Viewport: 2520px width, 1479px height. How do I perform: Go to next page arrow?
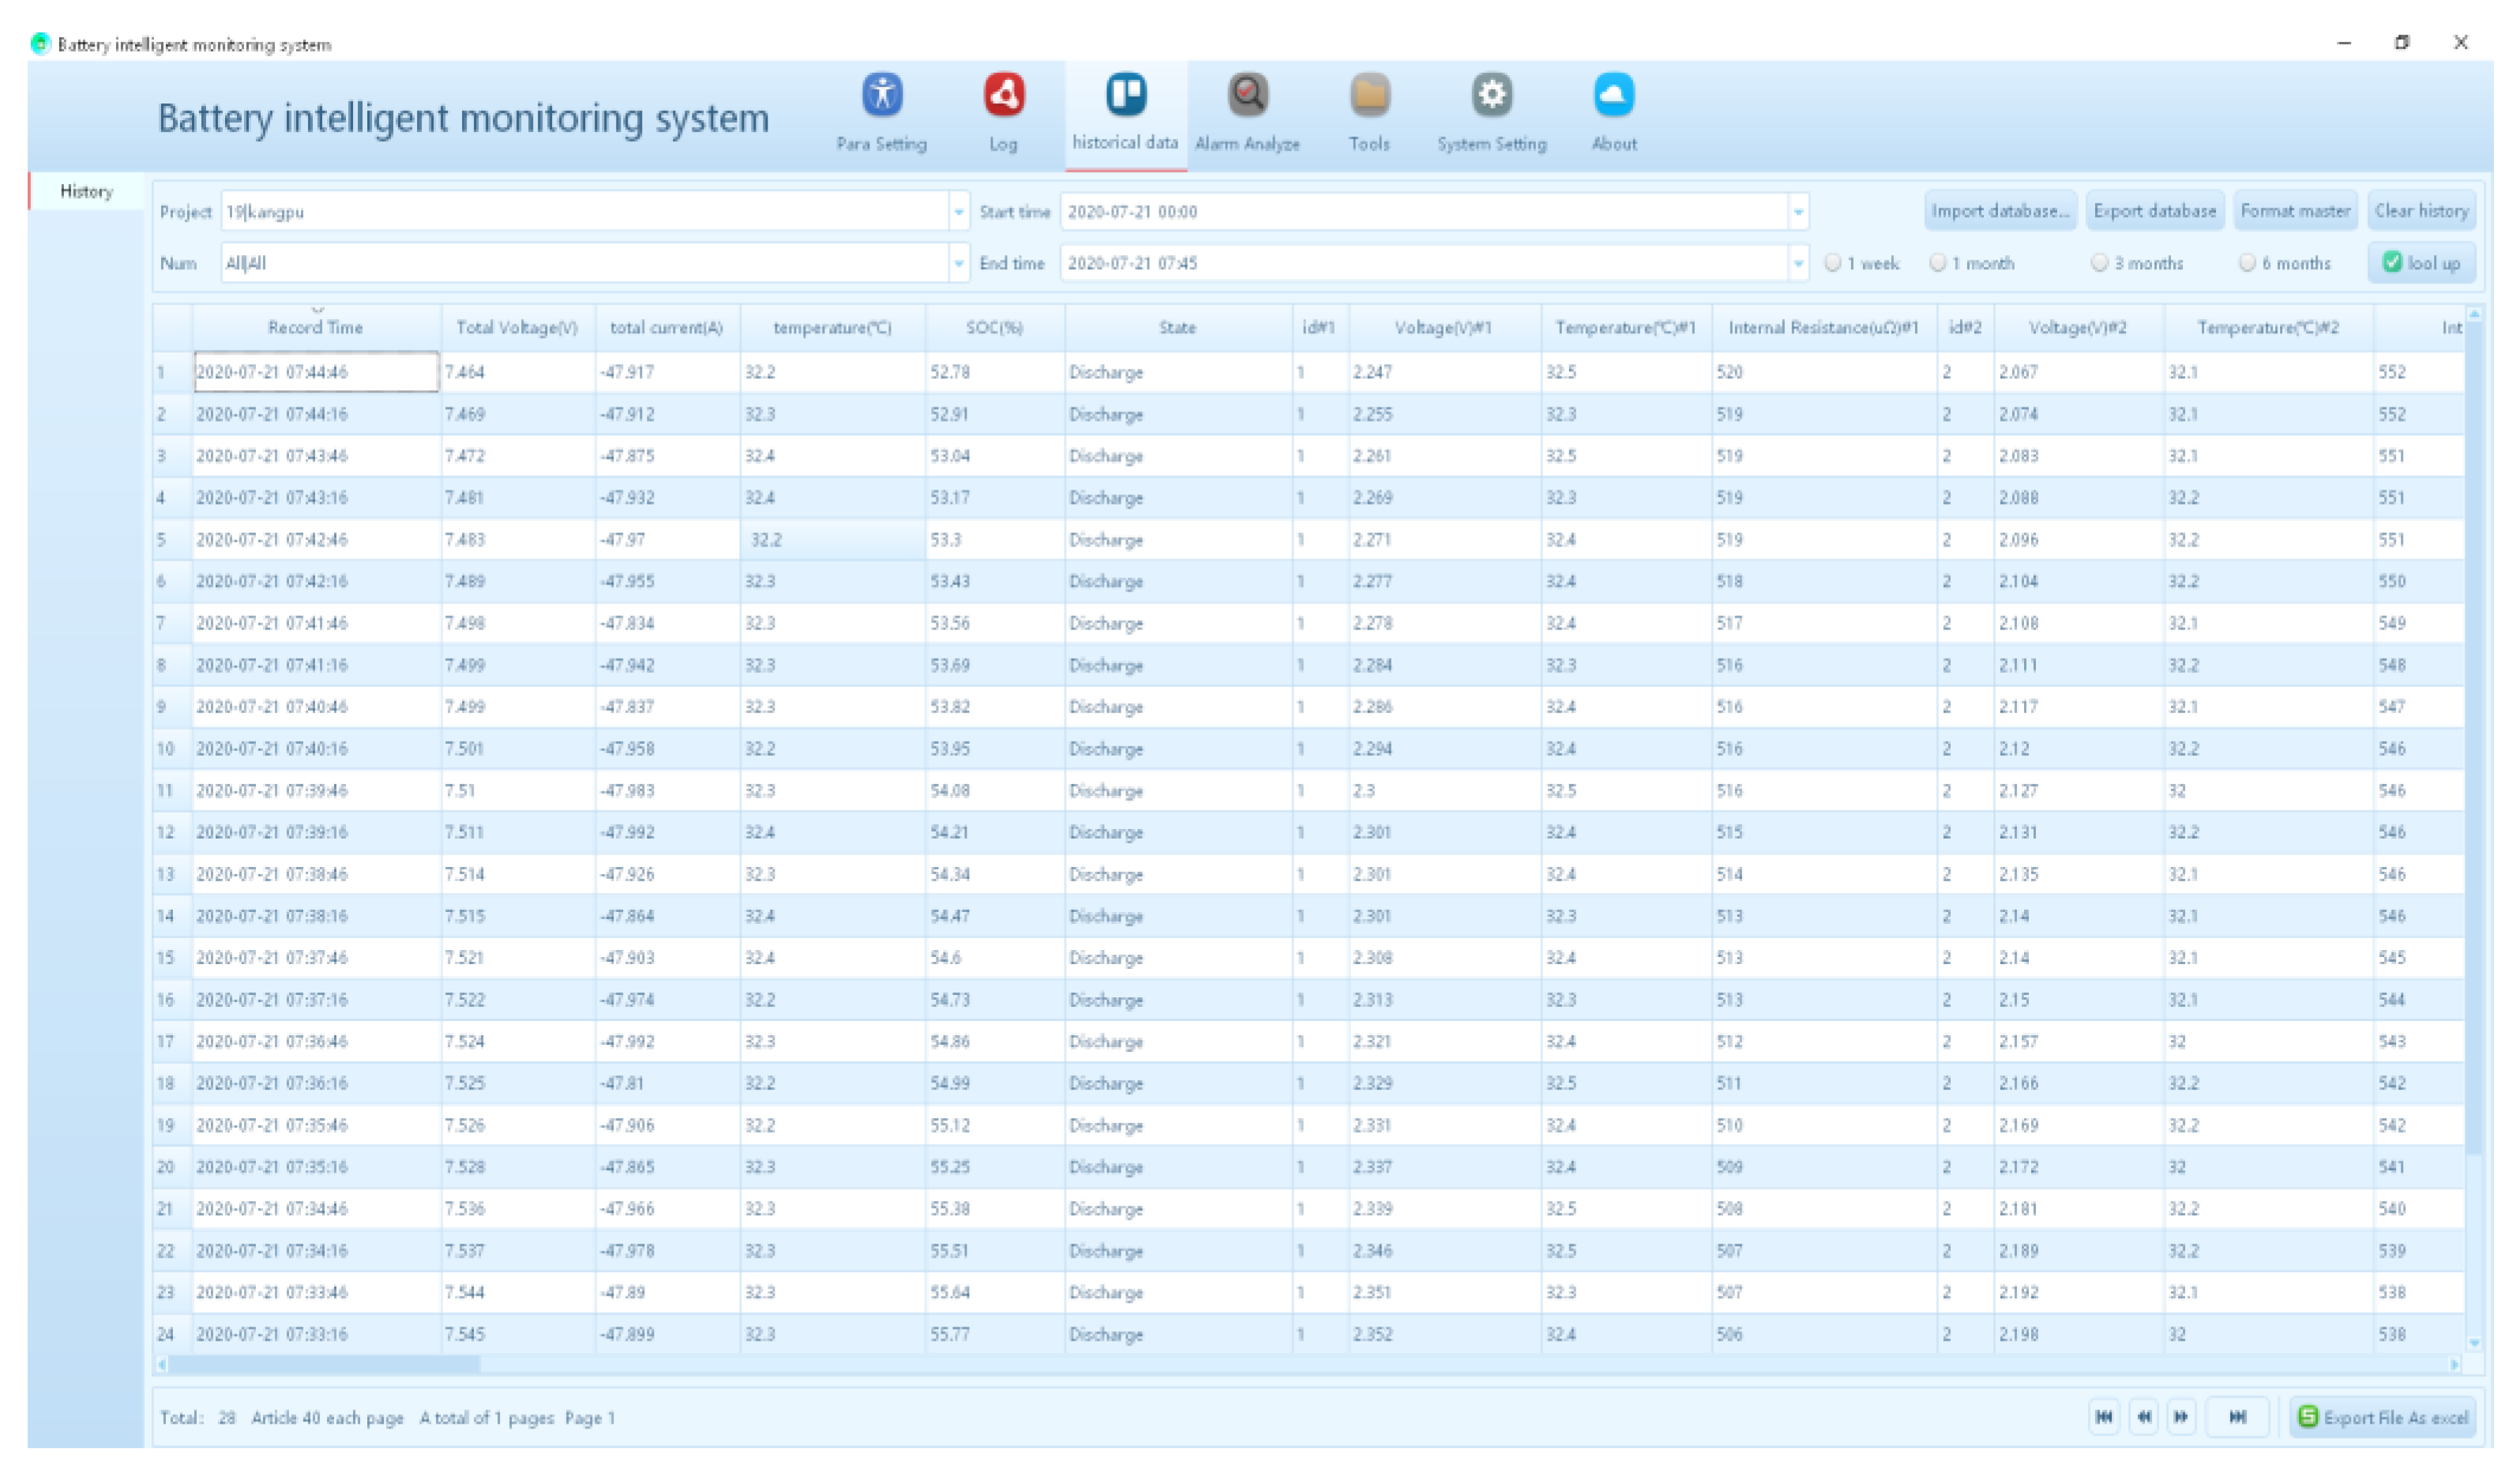coord(2181,1417)
